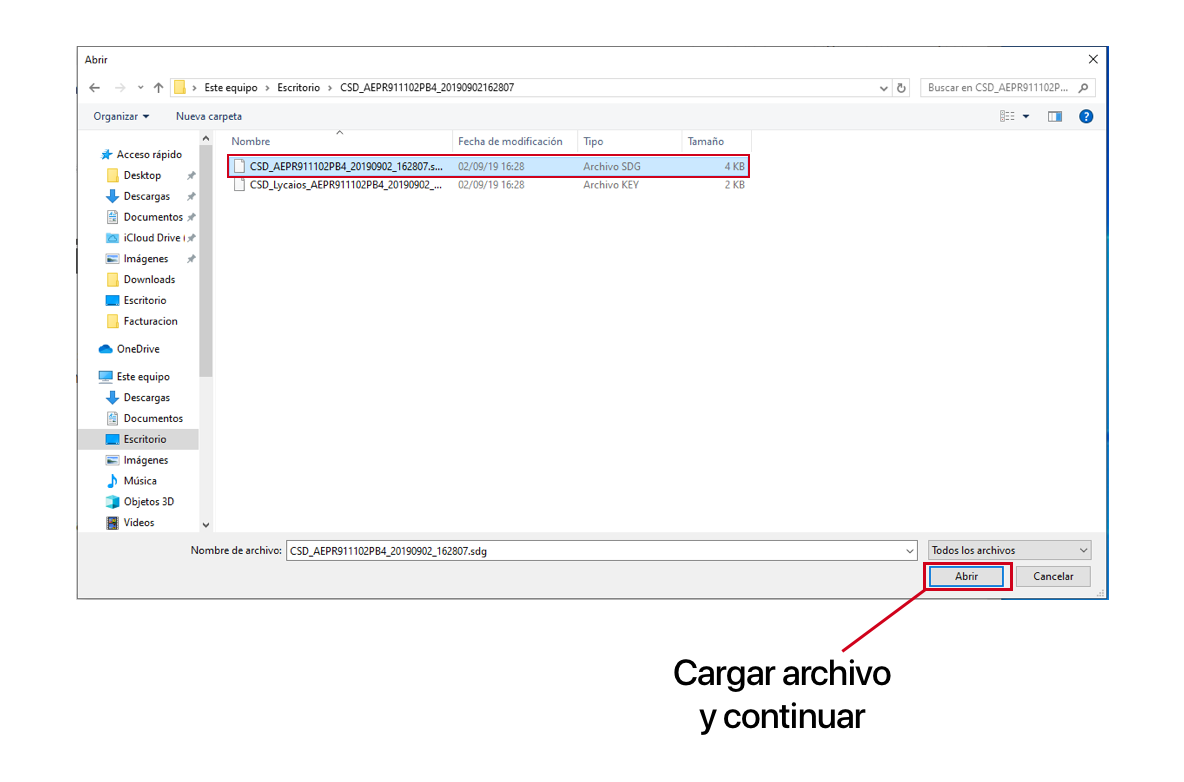Open Documentos under Este equipo
Viewport: 1184px width, 782px height.
[153, 418]
